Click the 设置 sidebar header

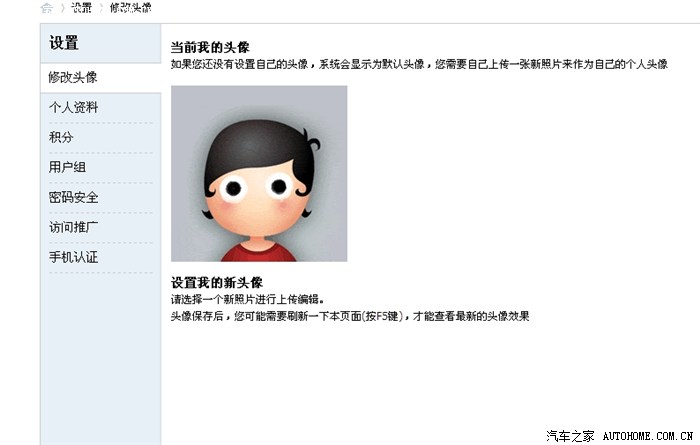point(64,43)
